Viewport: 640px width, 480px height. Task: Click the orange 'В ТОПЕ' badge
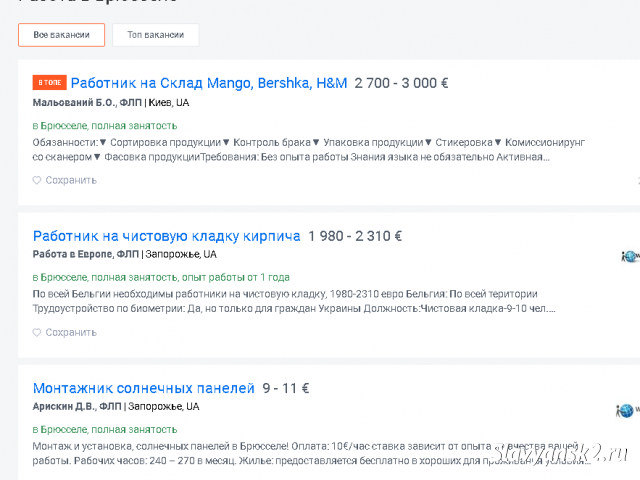[49, 82]
